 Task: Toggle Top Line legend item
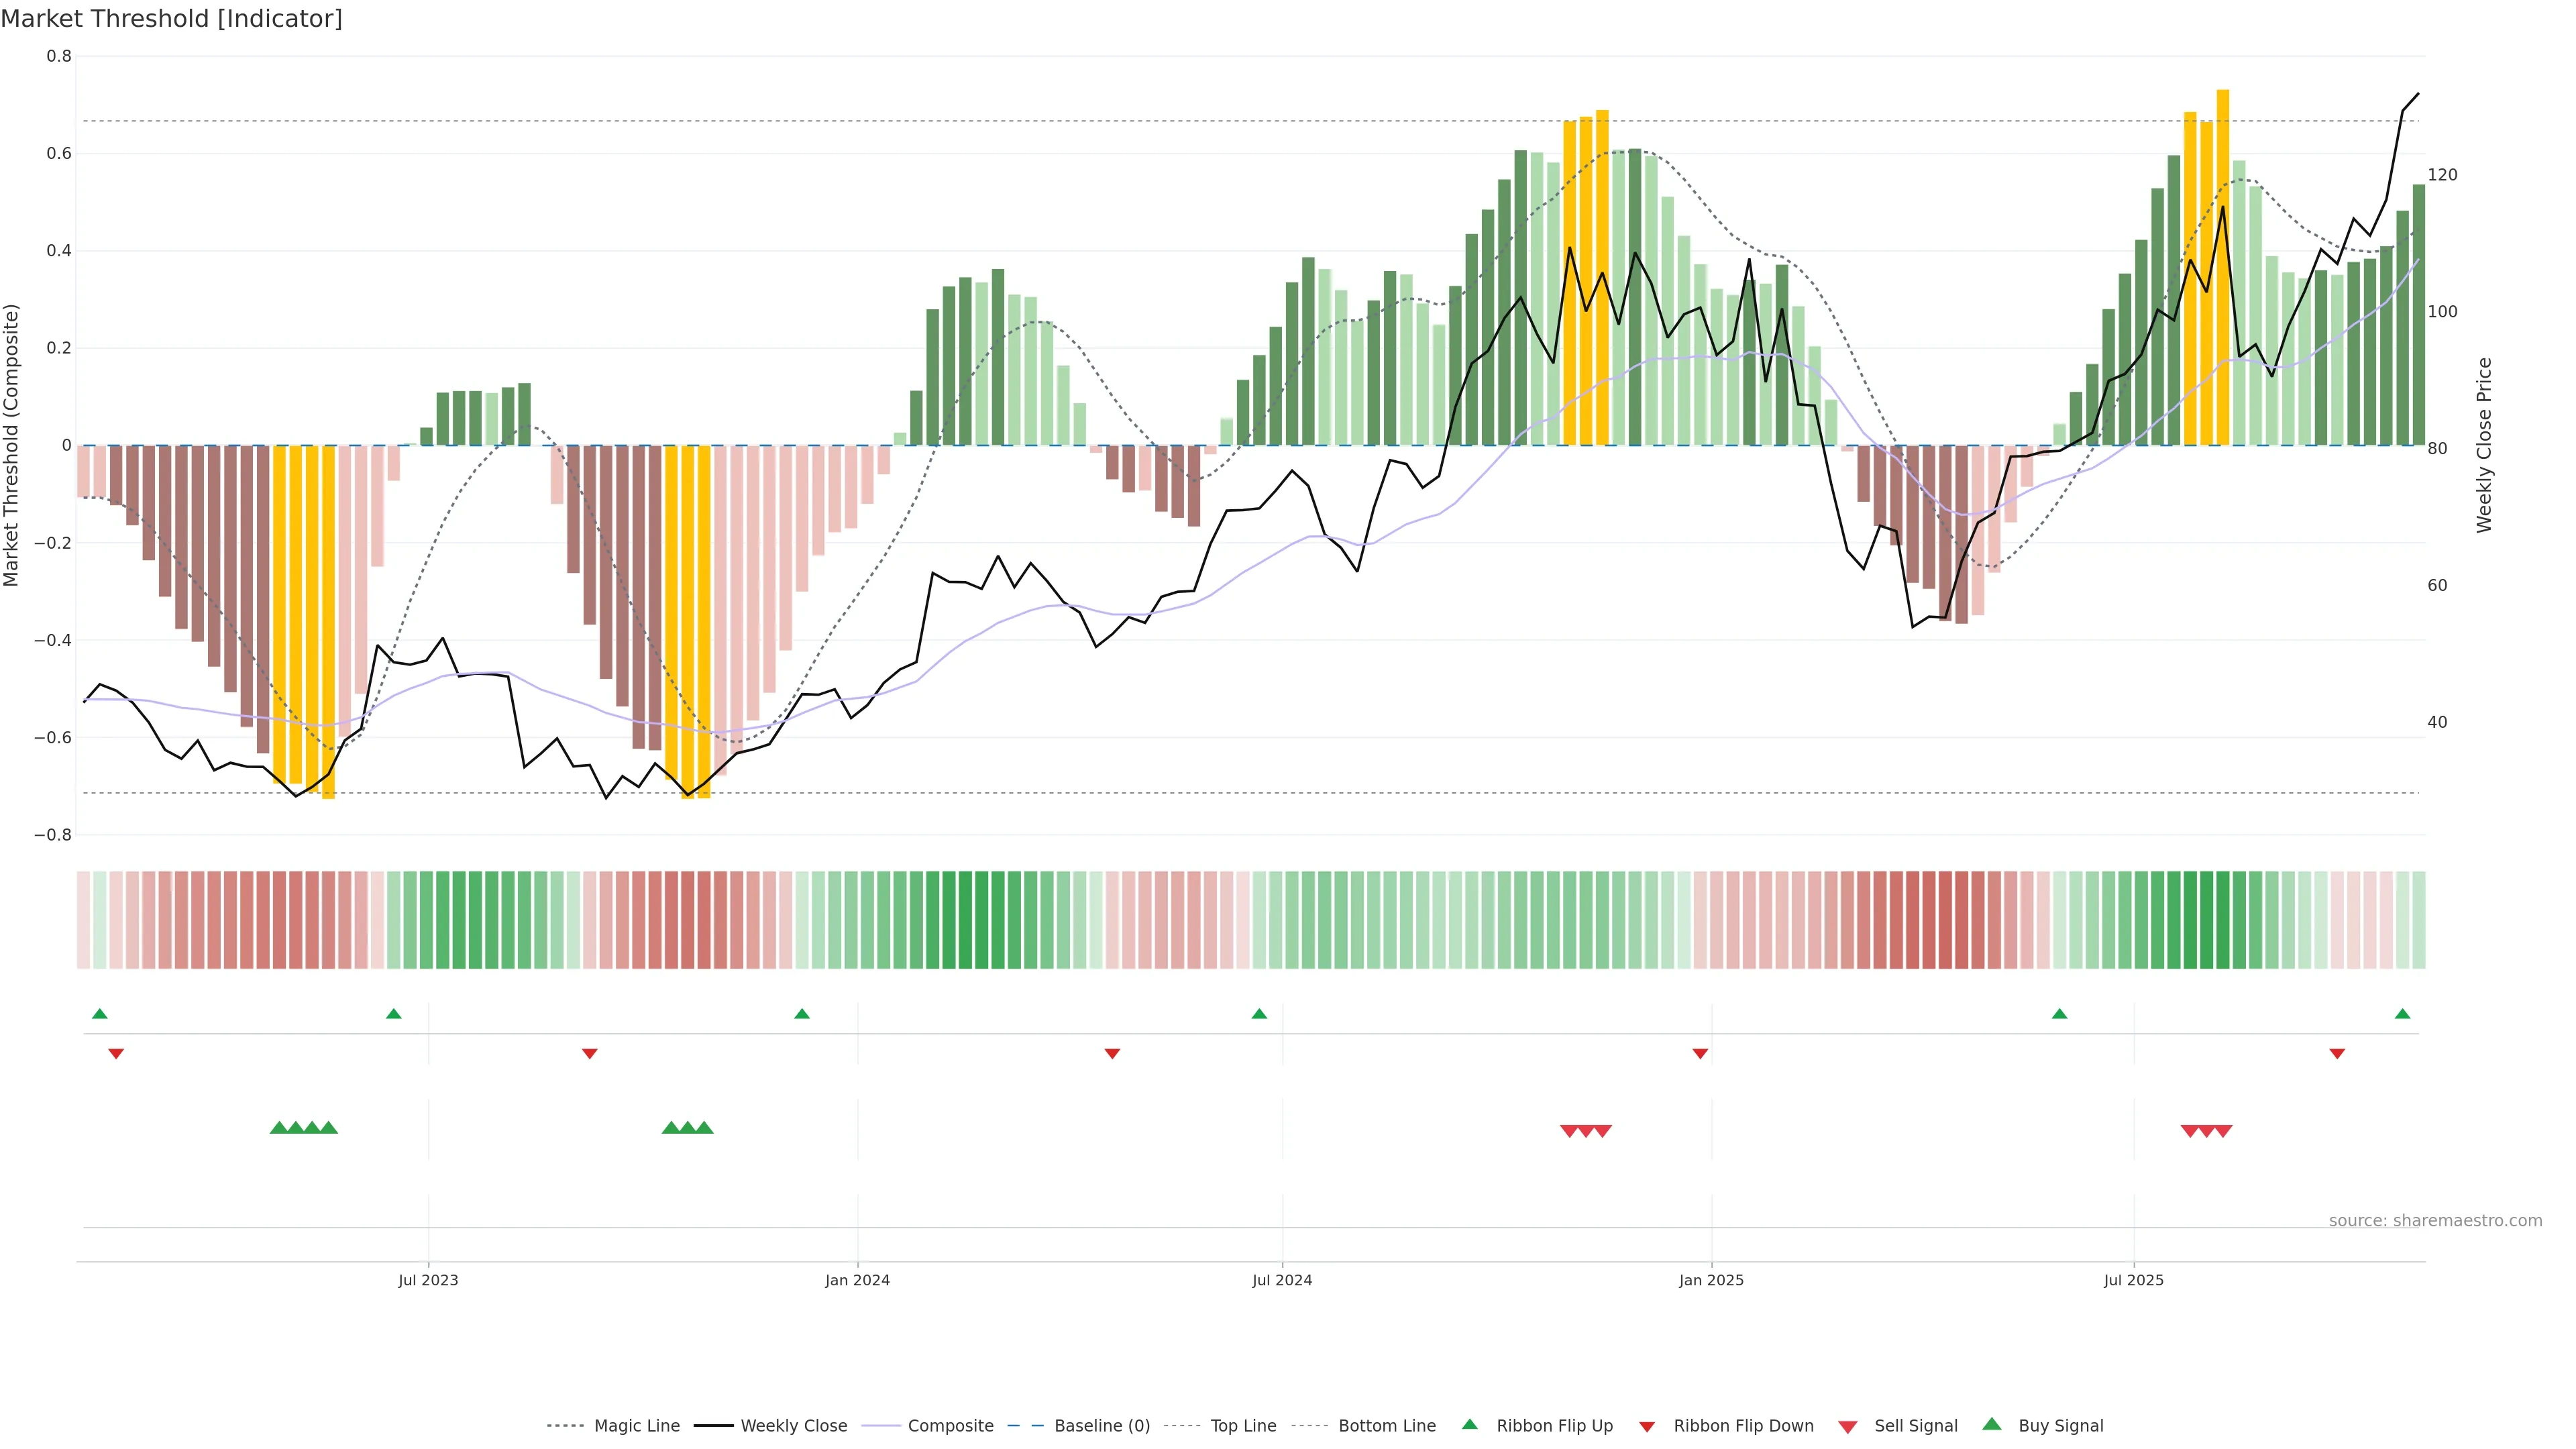point(1243,1425)
